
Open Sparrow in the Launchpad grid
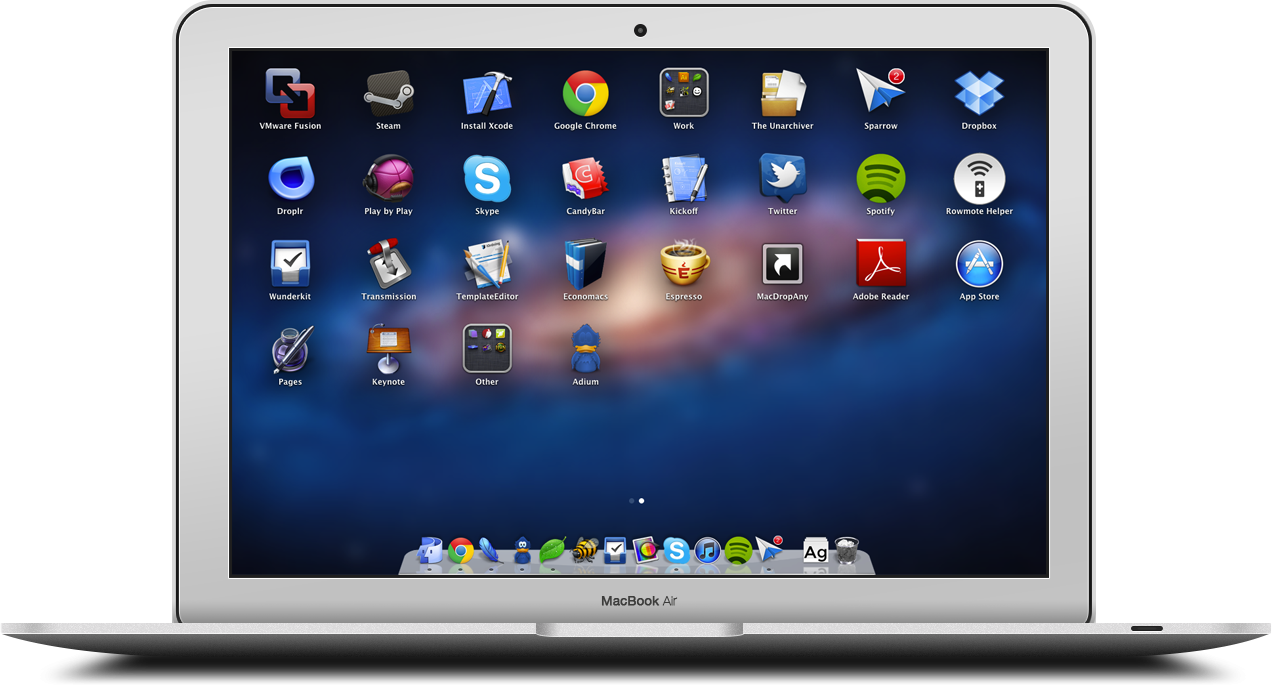pos(881,94)
